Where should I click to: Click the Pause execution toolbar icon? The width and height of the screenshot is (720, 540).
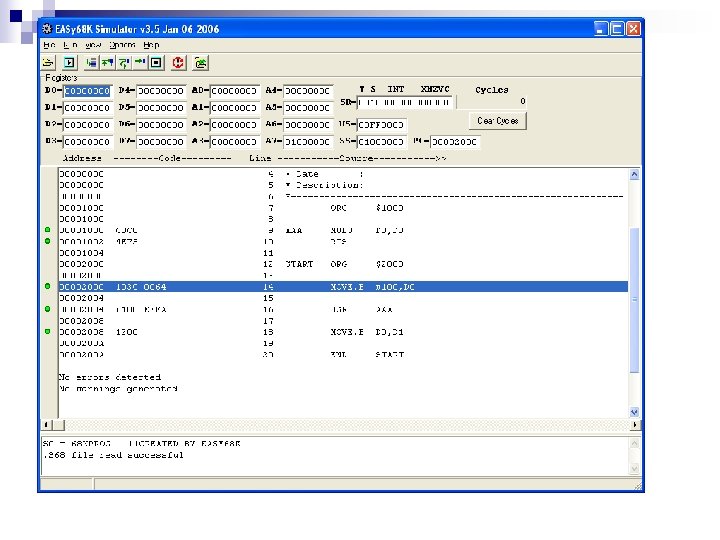tap(155, 63)
